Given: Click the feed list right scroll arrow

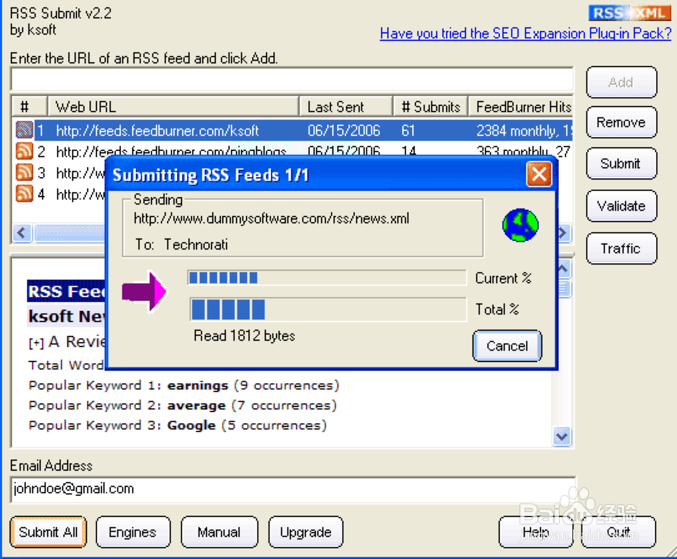Looking at the screenshot, I should pos(563,233).
